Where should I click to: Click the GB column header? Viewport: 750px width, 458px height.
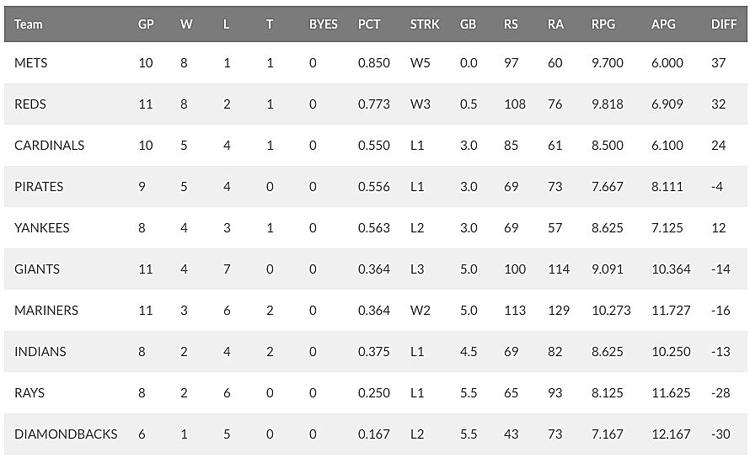point(468,24)
